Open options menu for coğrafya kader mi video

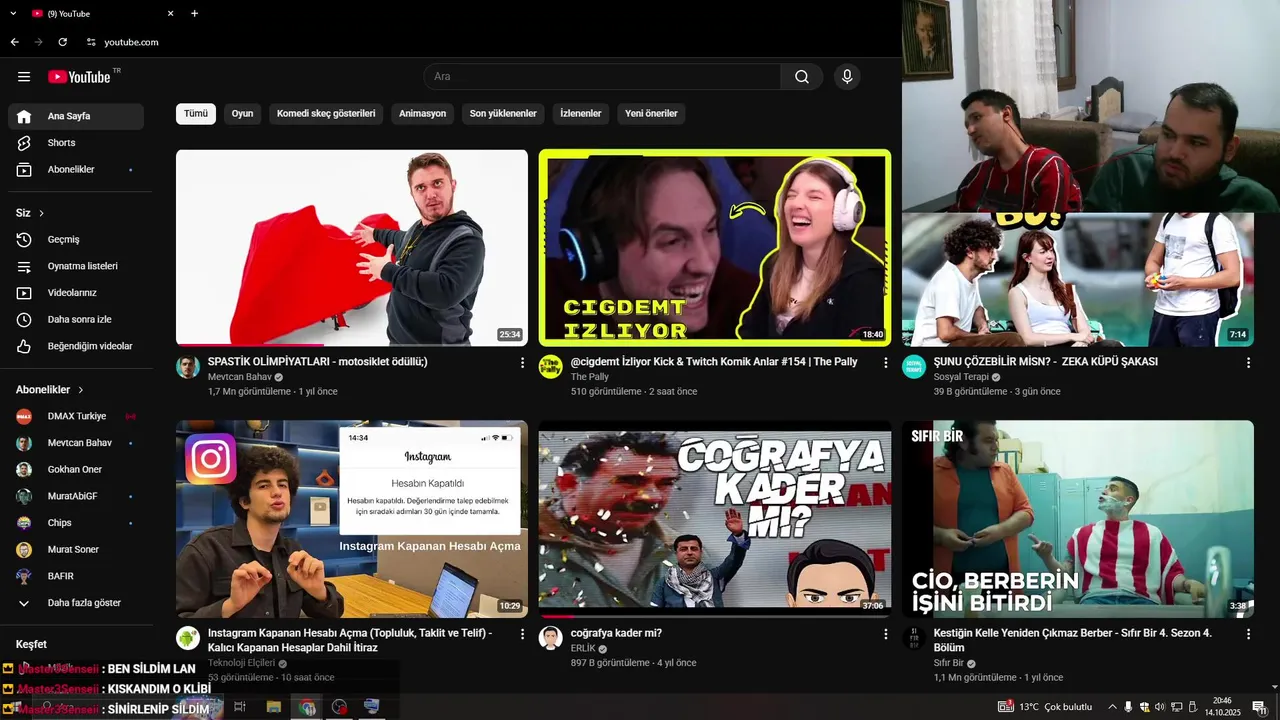click(885, 634)
